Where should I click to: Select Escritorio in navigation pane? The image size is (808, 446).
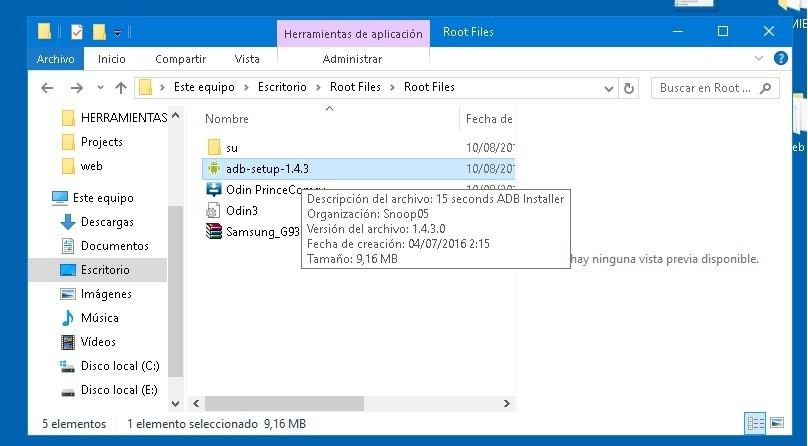[x=98, y=270]
